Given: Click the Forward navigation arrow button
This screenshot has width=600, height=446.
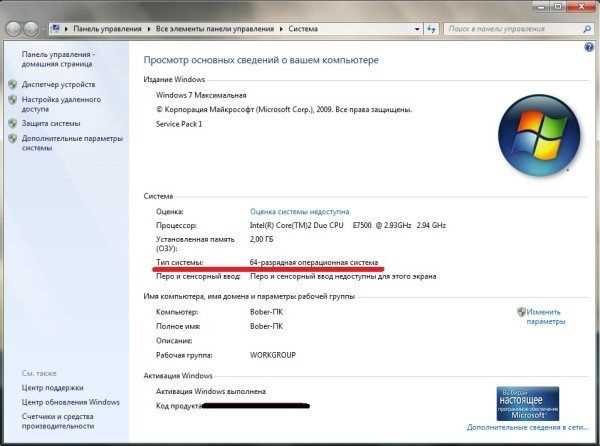Looking at the screenshot, I should point(31,29).
